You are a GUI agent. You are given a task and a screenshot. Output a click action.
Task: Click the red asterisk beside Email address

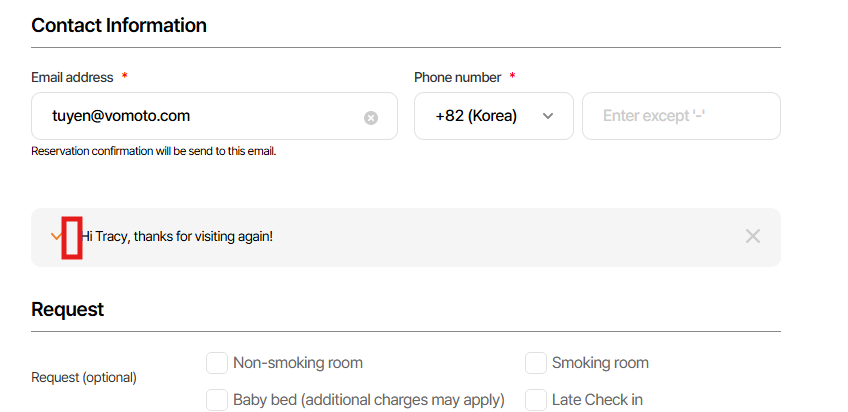[125, 77]
